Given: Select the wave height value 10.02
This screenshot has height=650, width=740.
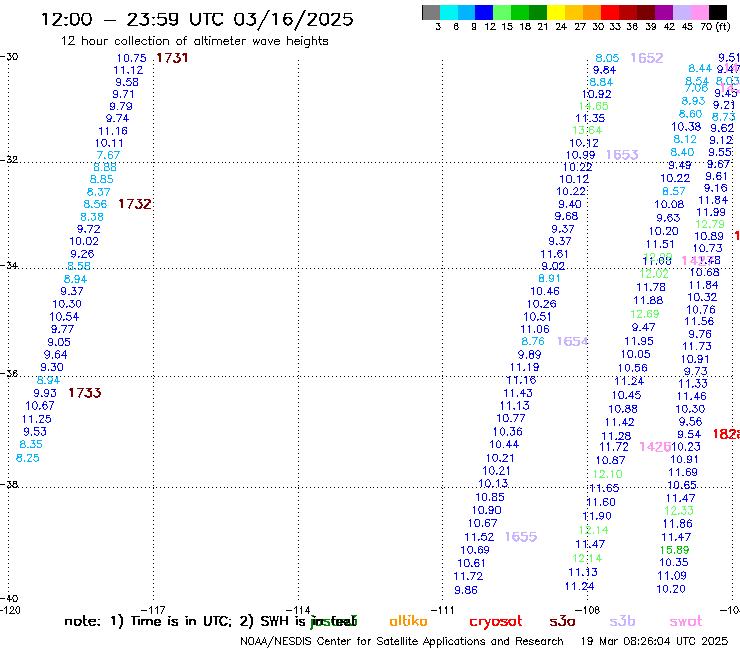Looking at the screenshot, I should [84, 241].
